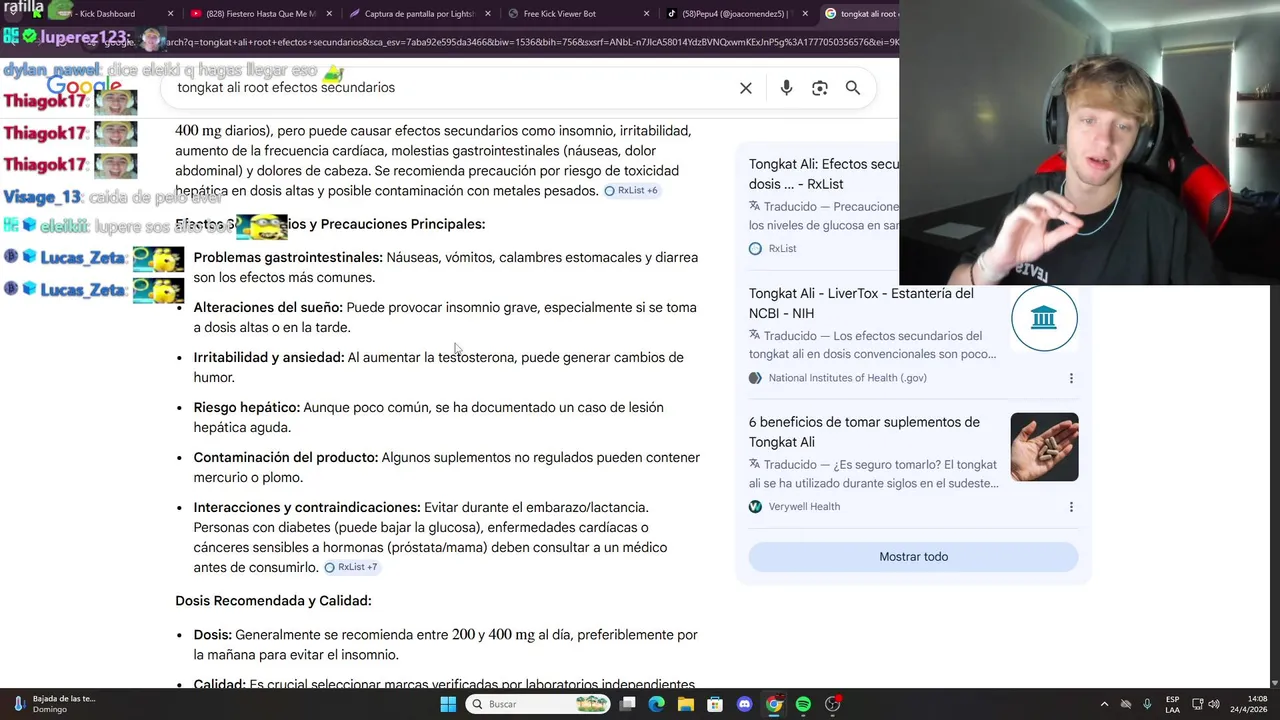Click heading 'Dosis Recomendada y Calidad:'
The height and width of the screenshot is (720, 1280).
(273, 601)
